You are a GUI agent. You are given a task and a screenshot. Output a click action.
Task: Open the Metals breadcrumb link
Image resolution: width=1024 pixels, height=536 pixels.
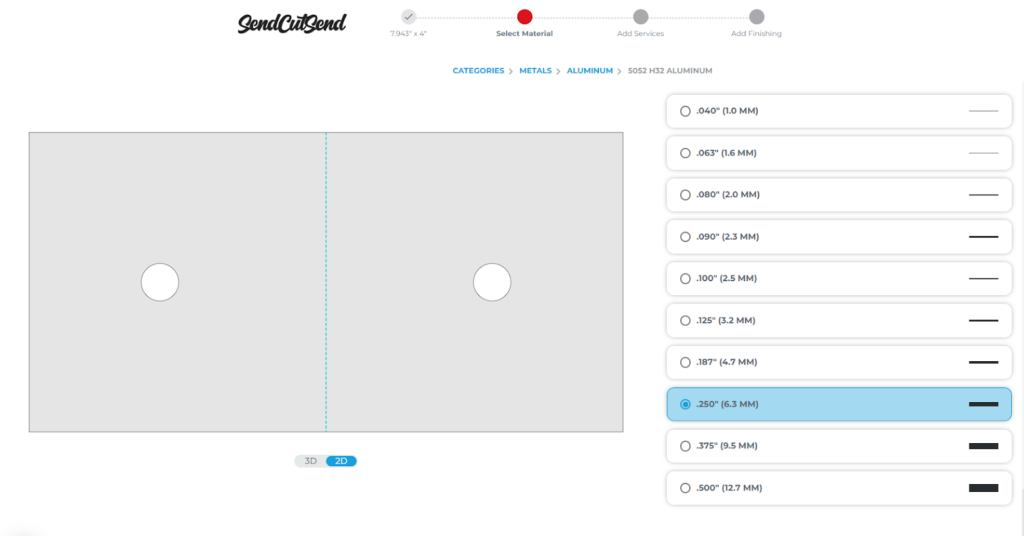pyautogui.click(x=535, y=71)
